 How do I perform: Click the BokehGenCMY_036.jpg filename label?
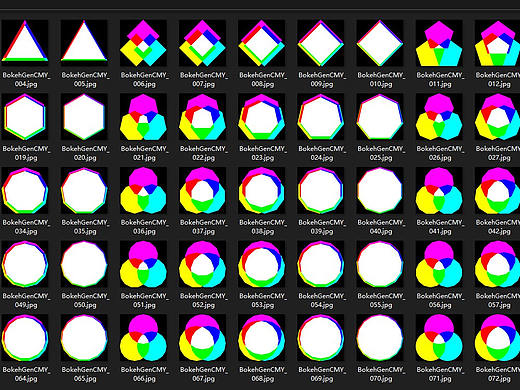click(x=144, y=227)
